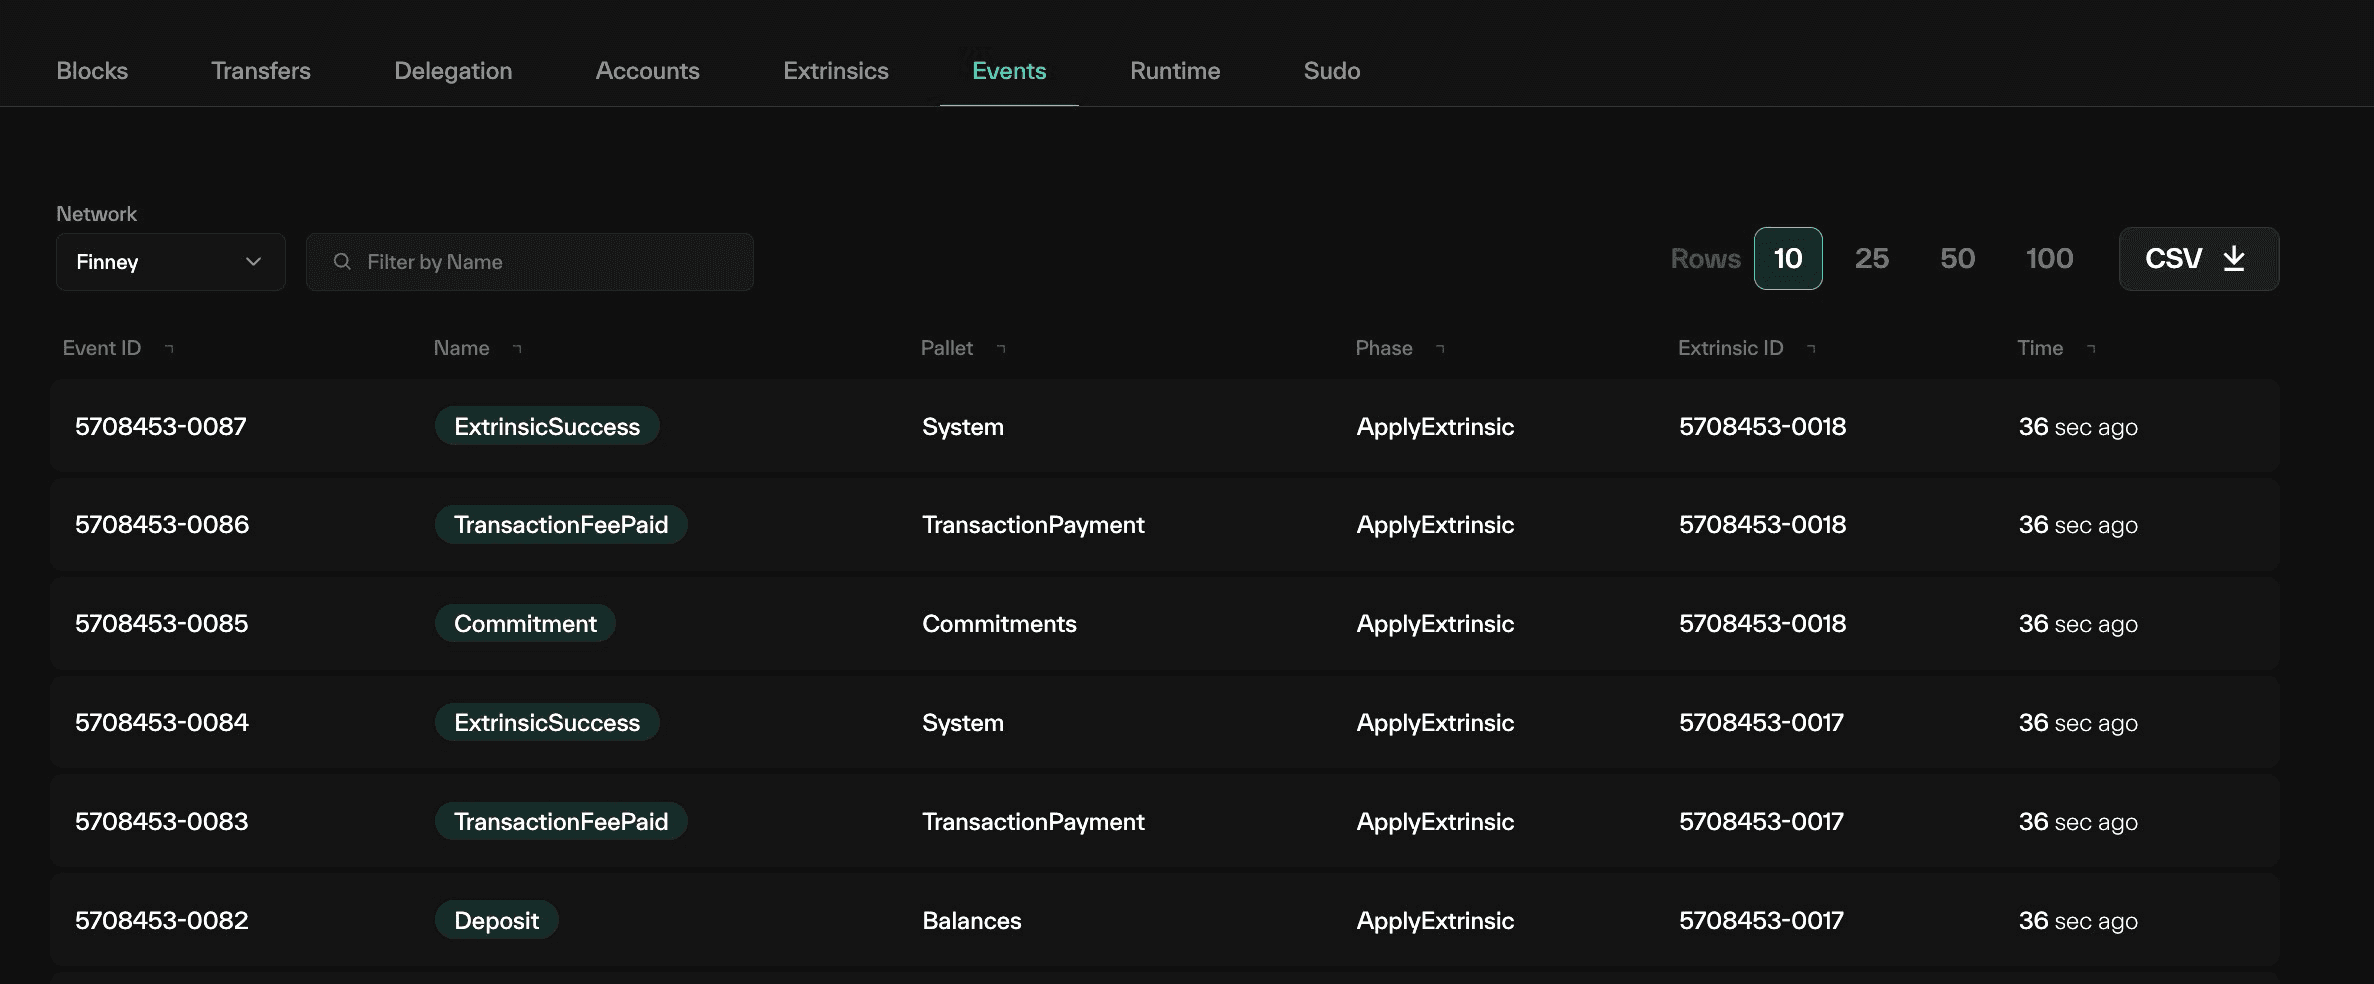The image size is (2374, 984).
Task: Click ExtrinsicSuccess badge in row 0087
Action: tap(547, 426)
